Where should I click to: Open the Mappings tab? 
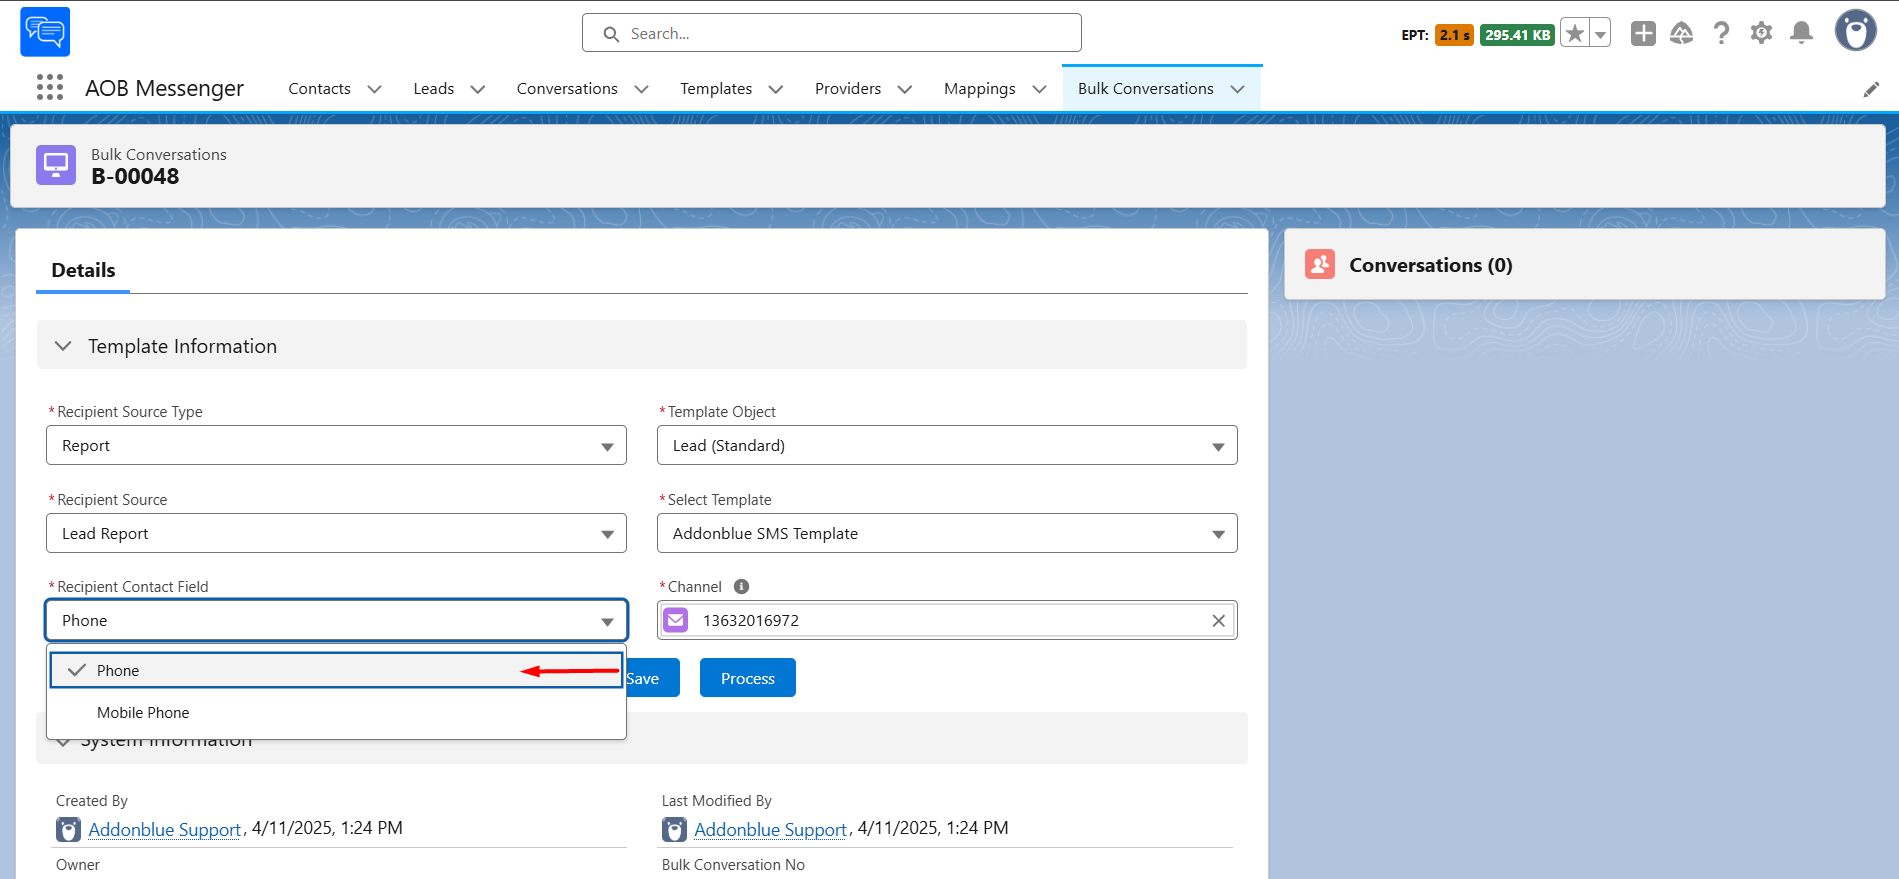979,89
